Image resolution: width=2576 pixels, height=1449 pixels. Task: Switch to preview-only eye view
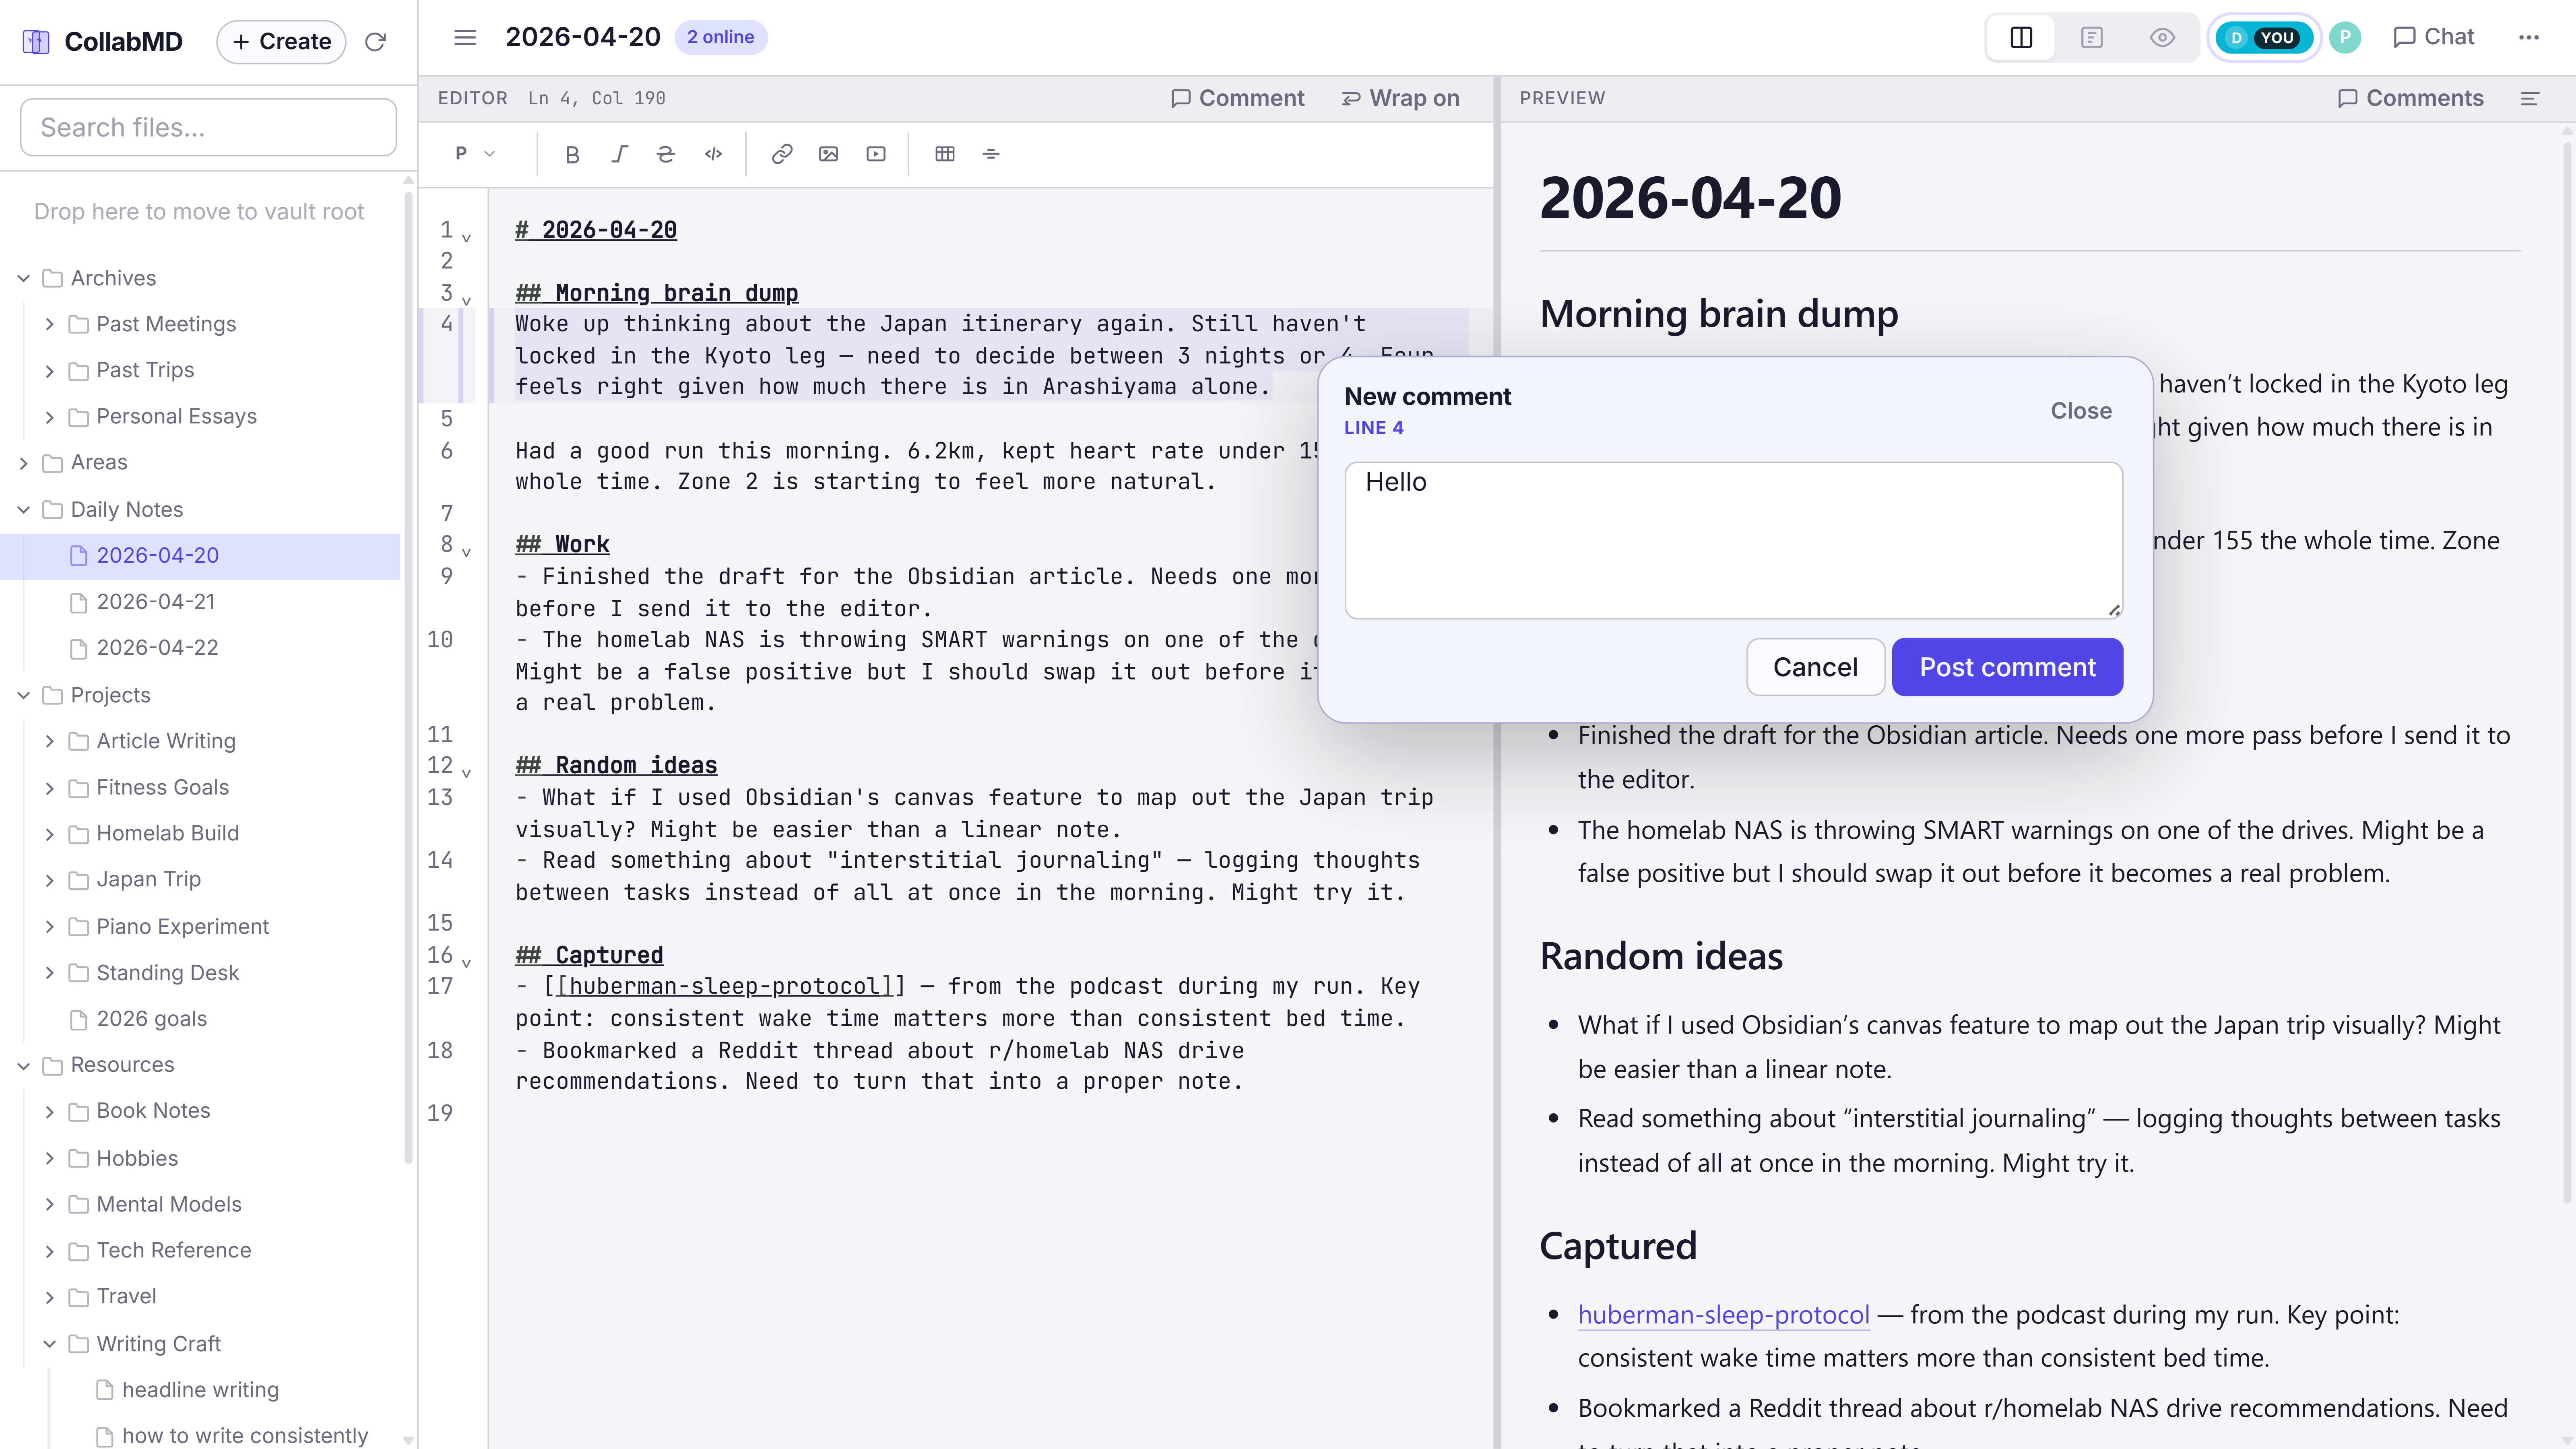[x=2162, y=37]
